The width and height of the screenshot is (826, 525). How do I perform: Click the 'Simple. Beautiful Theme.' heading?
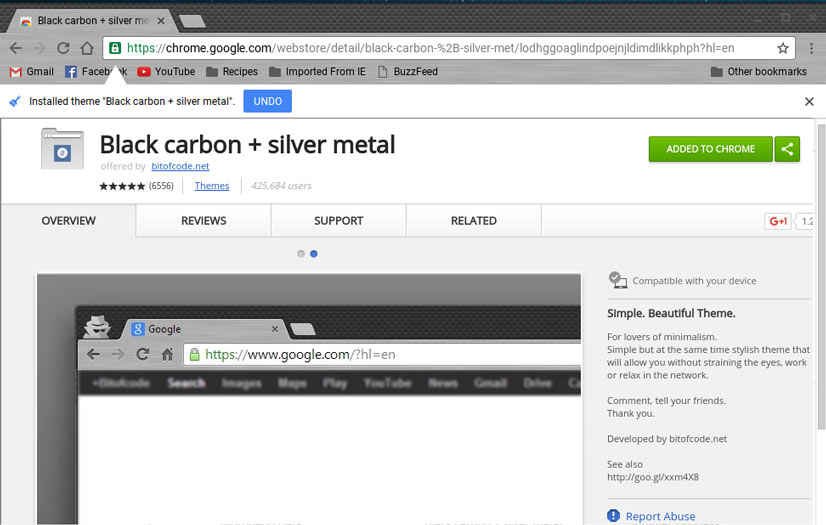671,313
